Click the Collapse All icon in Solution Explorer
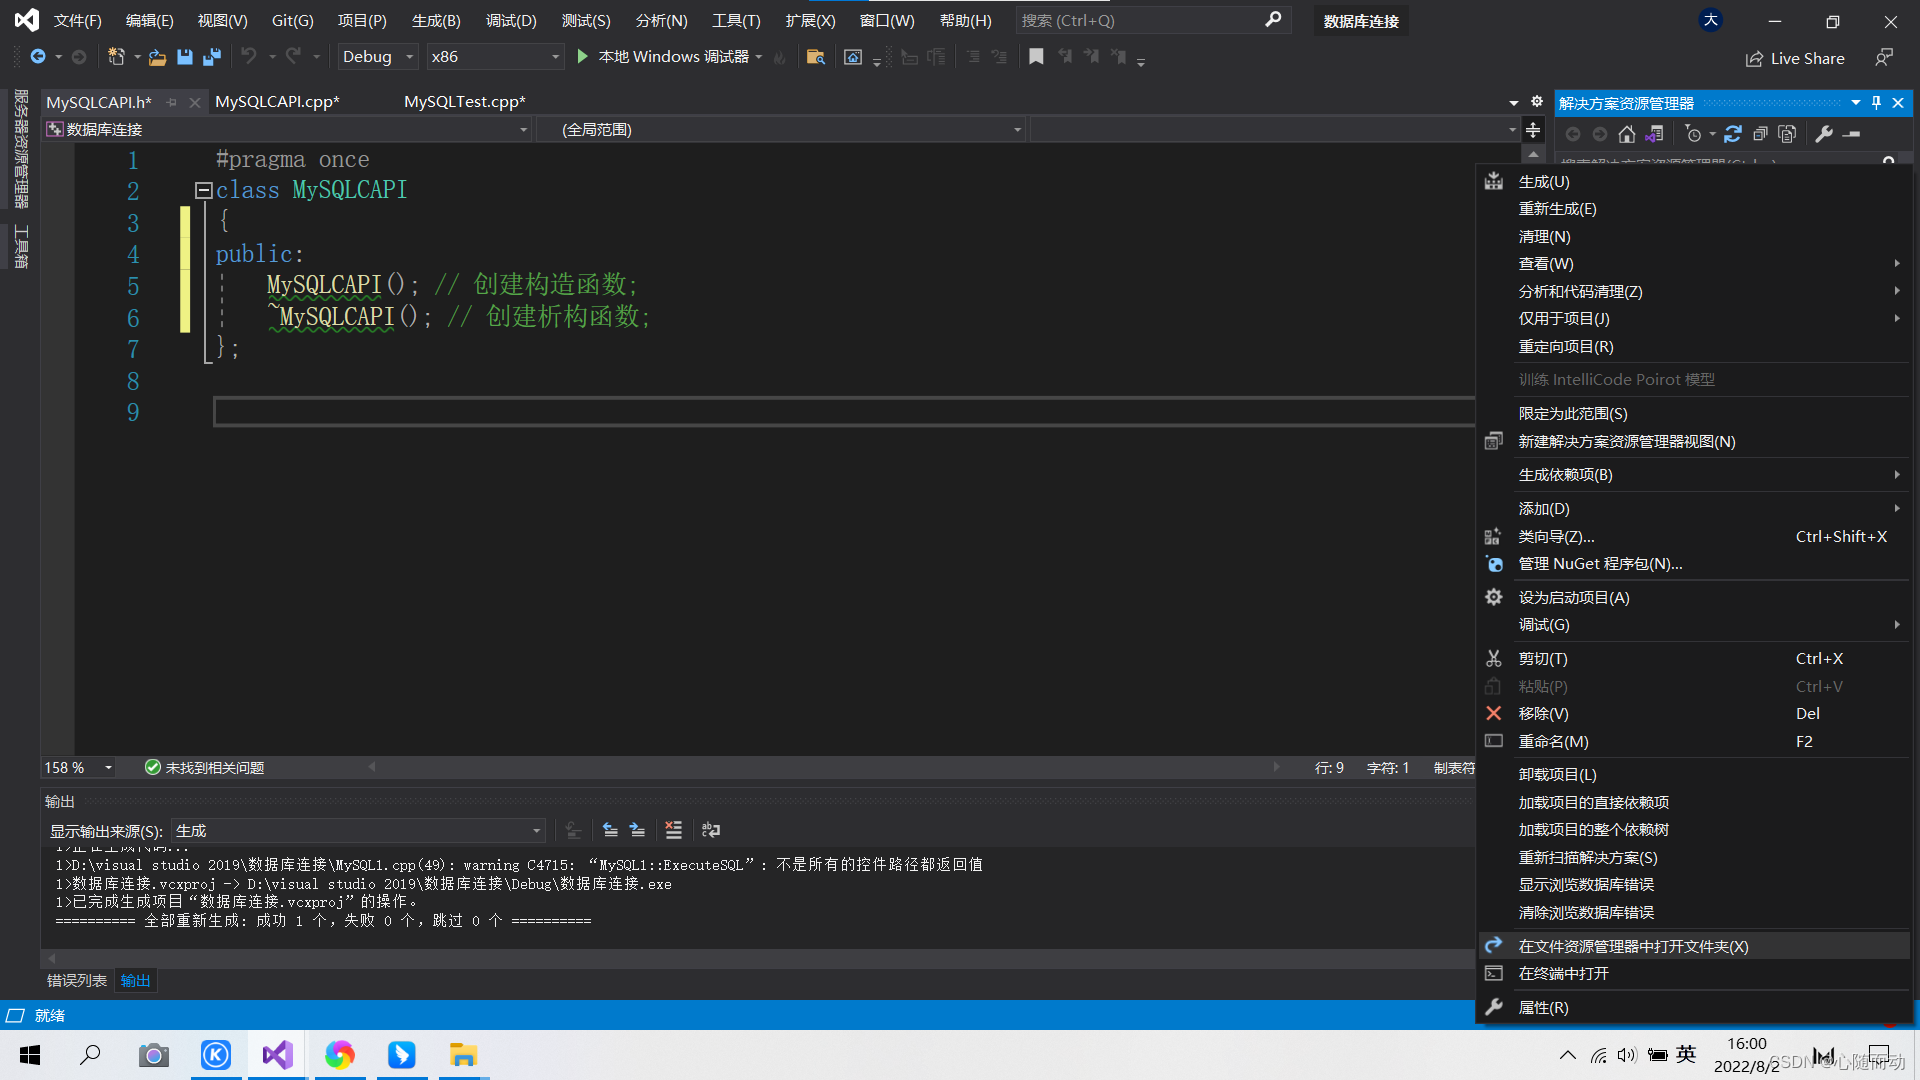1920x1080 pixels. (1760, 134)
